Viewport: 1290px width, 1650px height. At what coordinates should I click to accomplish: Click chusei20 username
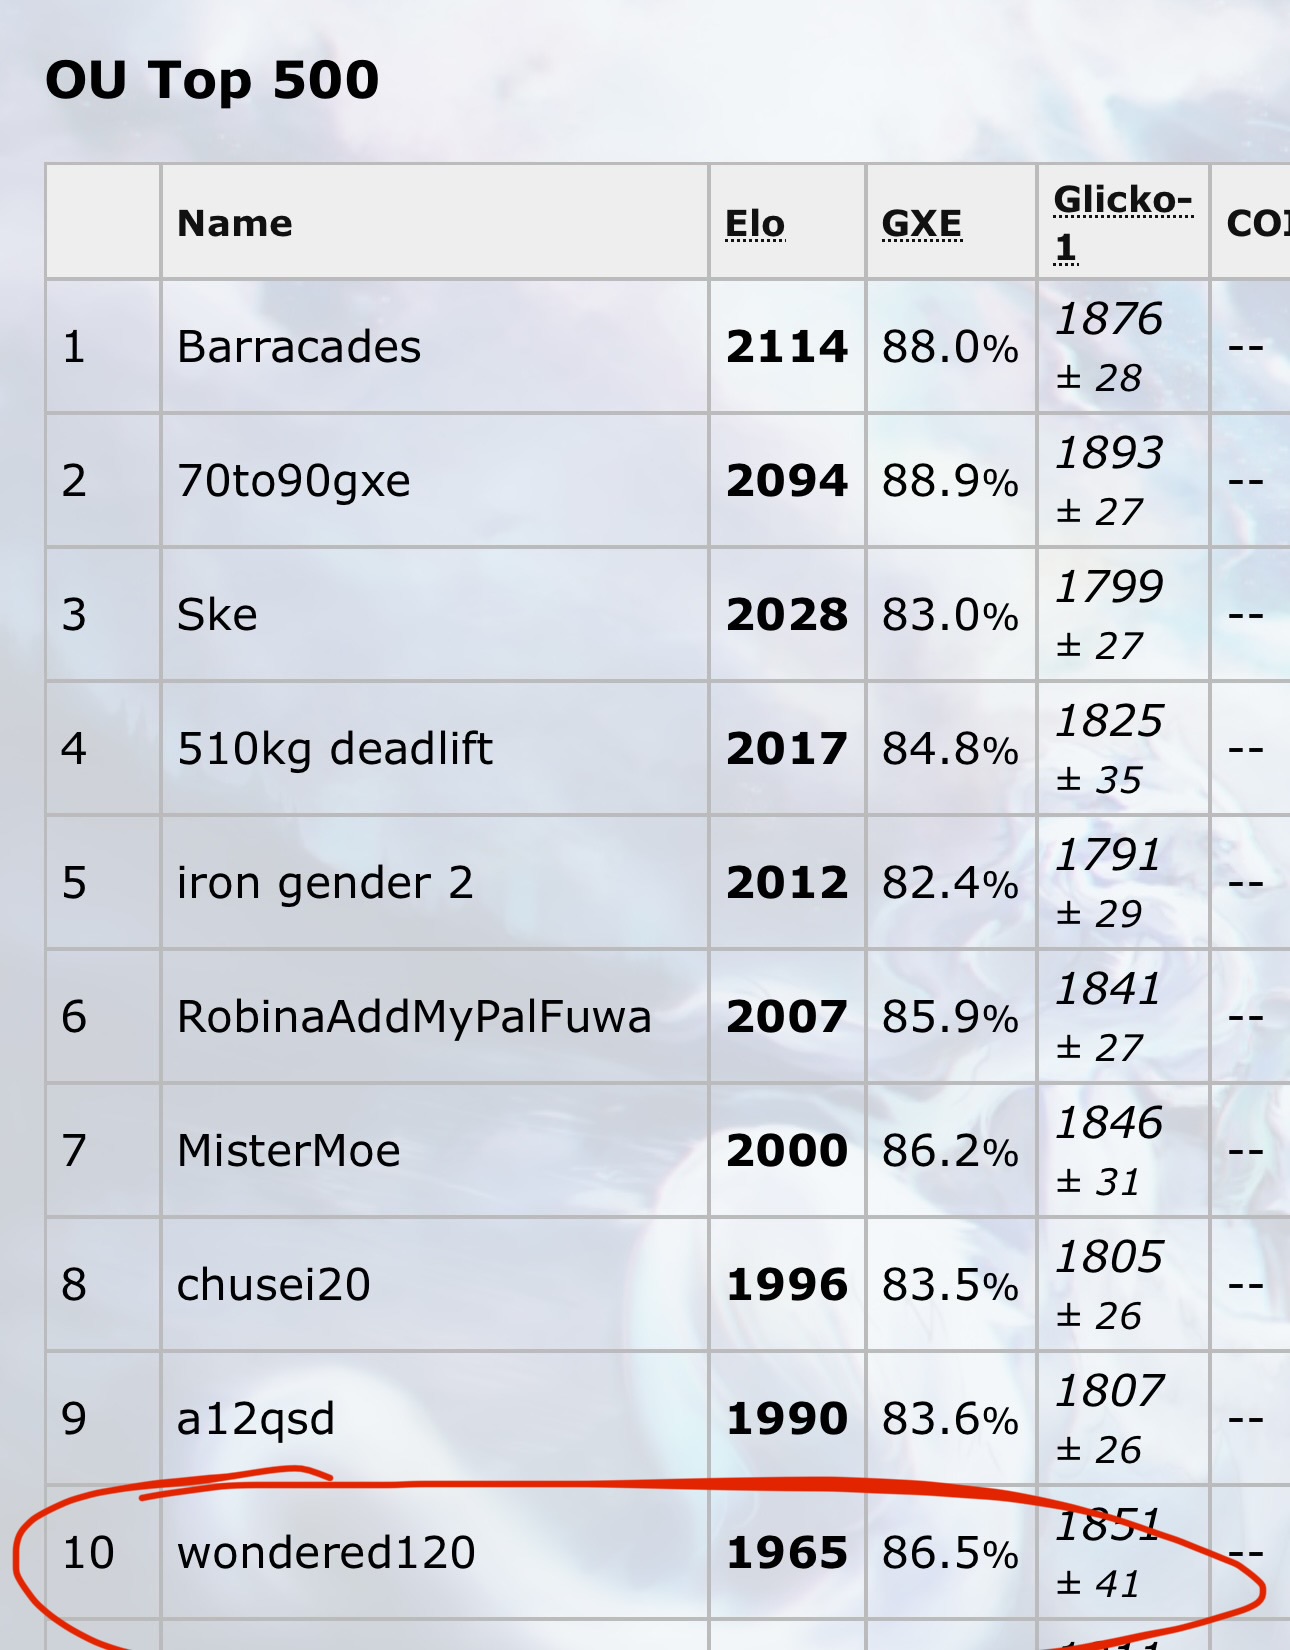pyautogui.click(x=273, y=1285)
